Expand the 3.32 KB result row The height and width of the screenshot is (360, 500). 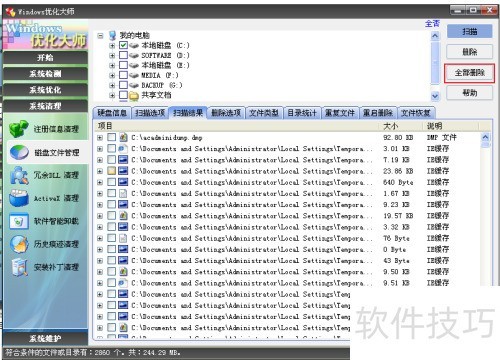coord(100,227)
